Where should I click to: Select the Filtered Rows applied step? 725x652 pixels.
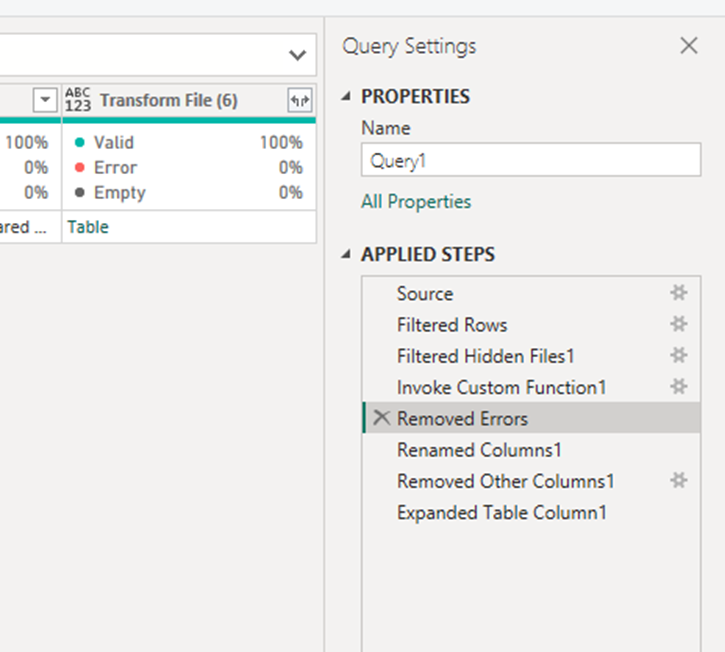click(531, 325)
